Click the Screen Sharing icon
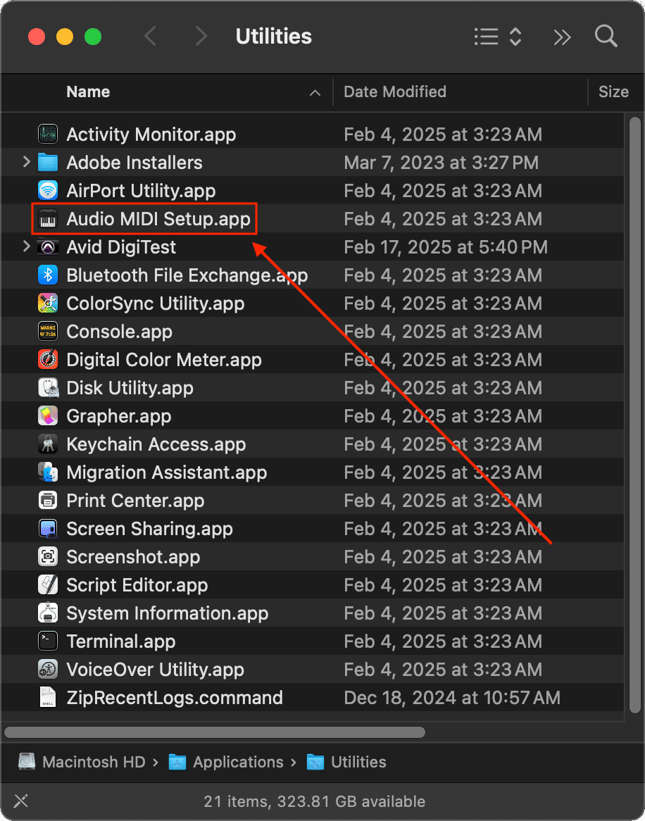Screen dimensions: 645x821 pyautogui.click(x=48, y=529)
